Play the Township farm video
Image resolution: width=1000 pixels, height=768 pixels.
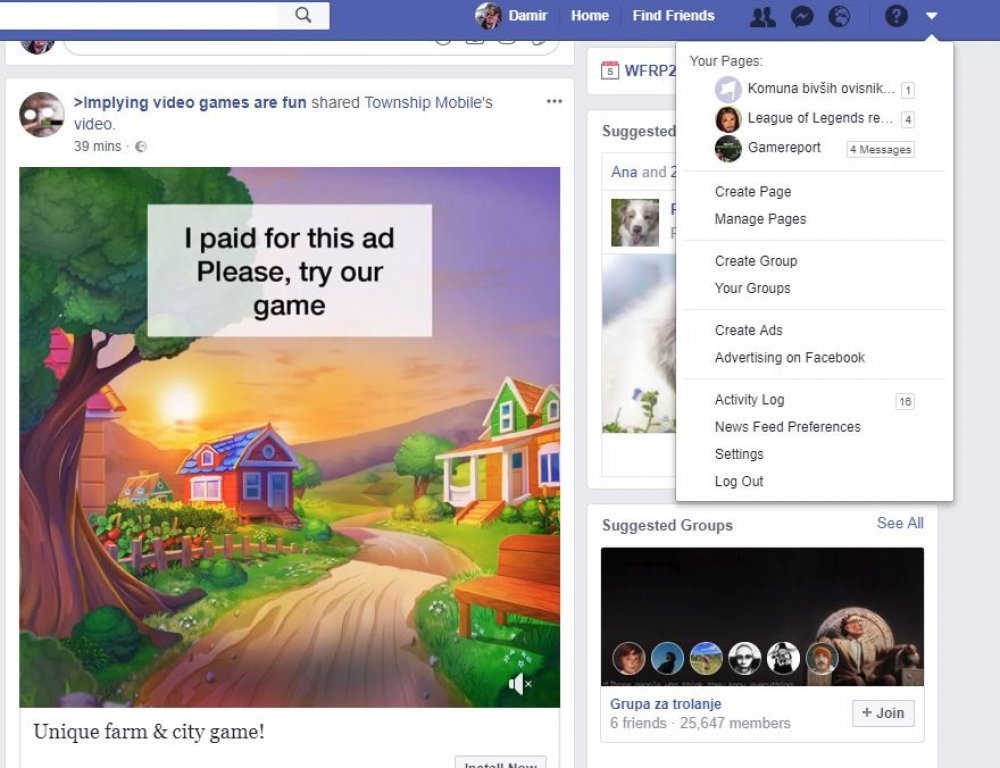(x=290, y=437)
